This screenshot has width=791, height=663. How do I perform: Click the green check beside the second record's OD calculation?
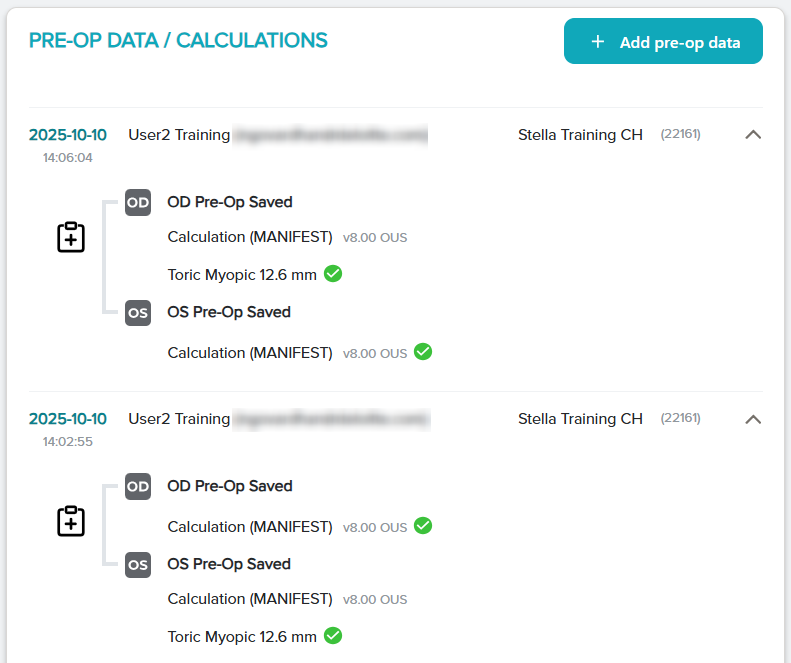[x=423, y=526]
